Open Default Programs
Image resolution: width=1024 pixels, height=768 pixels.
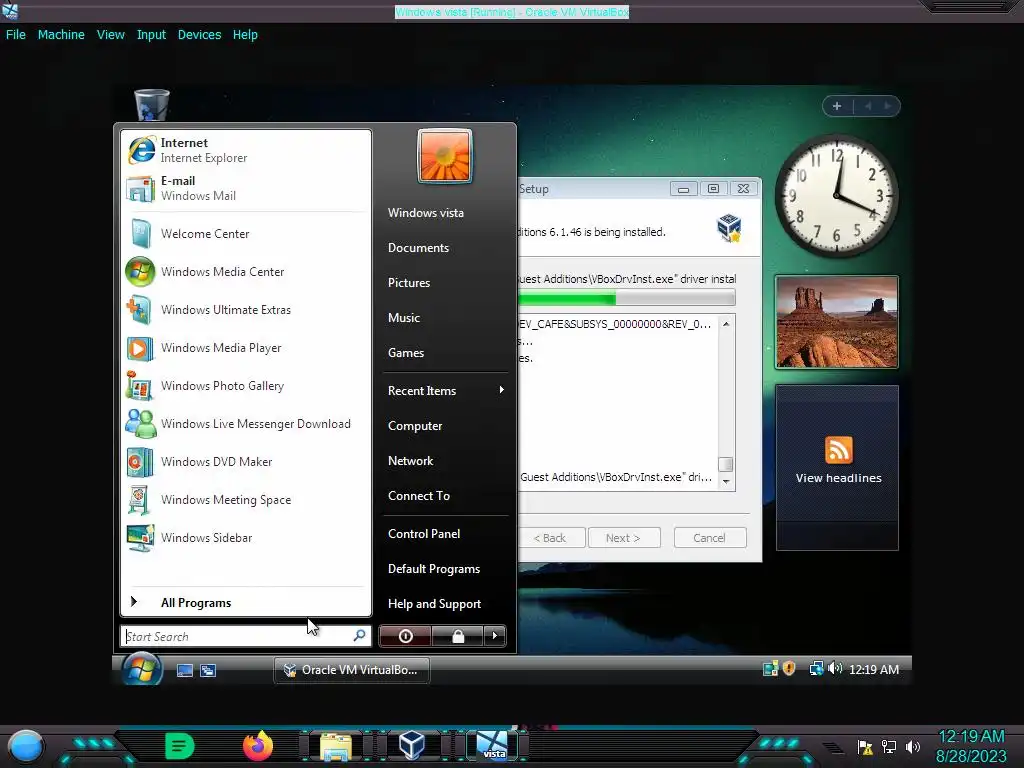pyautogui.click(x=434, y=569)
